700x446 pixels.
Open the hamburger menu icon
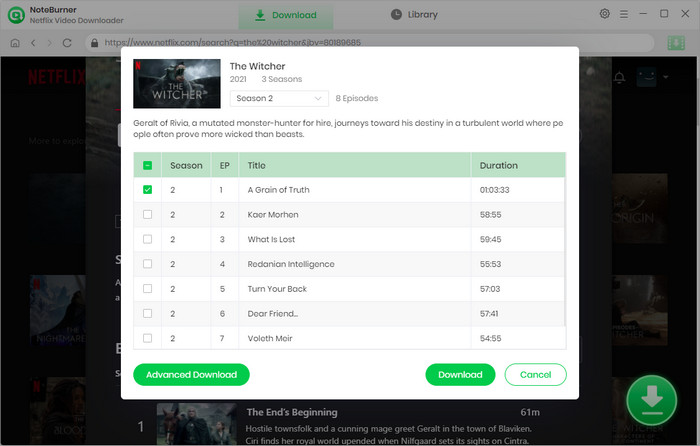coord(624,14)
